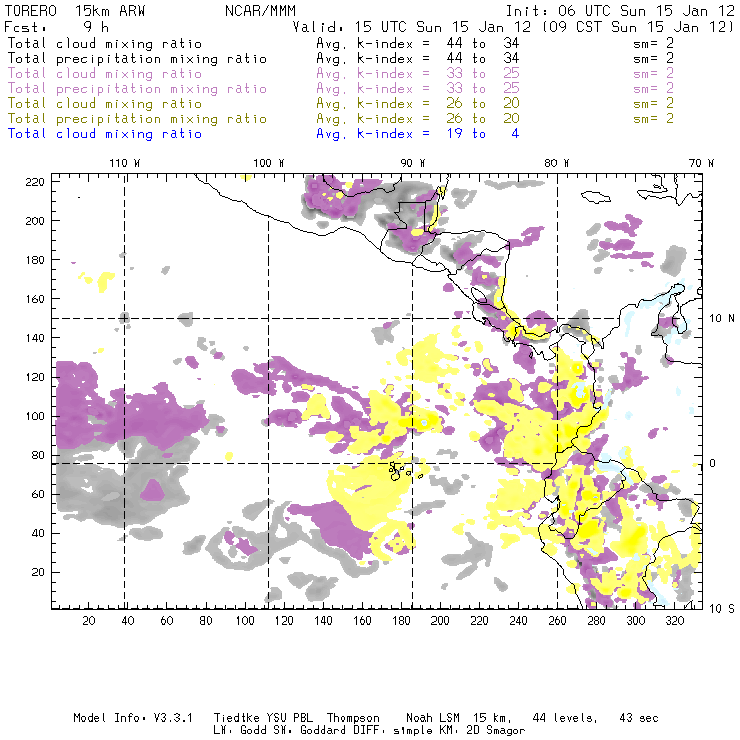
Task: Select "Avg. k-index = 33 to 25" on purple precipitation row
Action: [418, 89]
